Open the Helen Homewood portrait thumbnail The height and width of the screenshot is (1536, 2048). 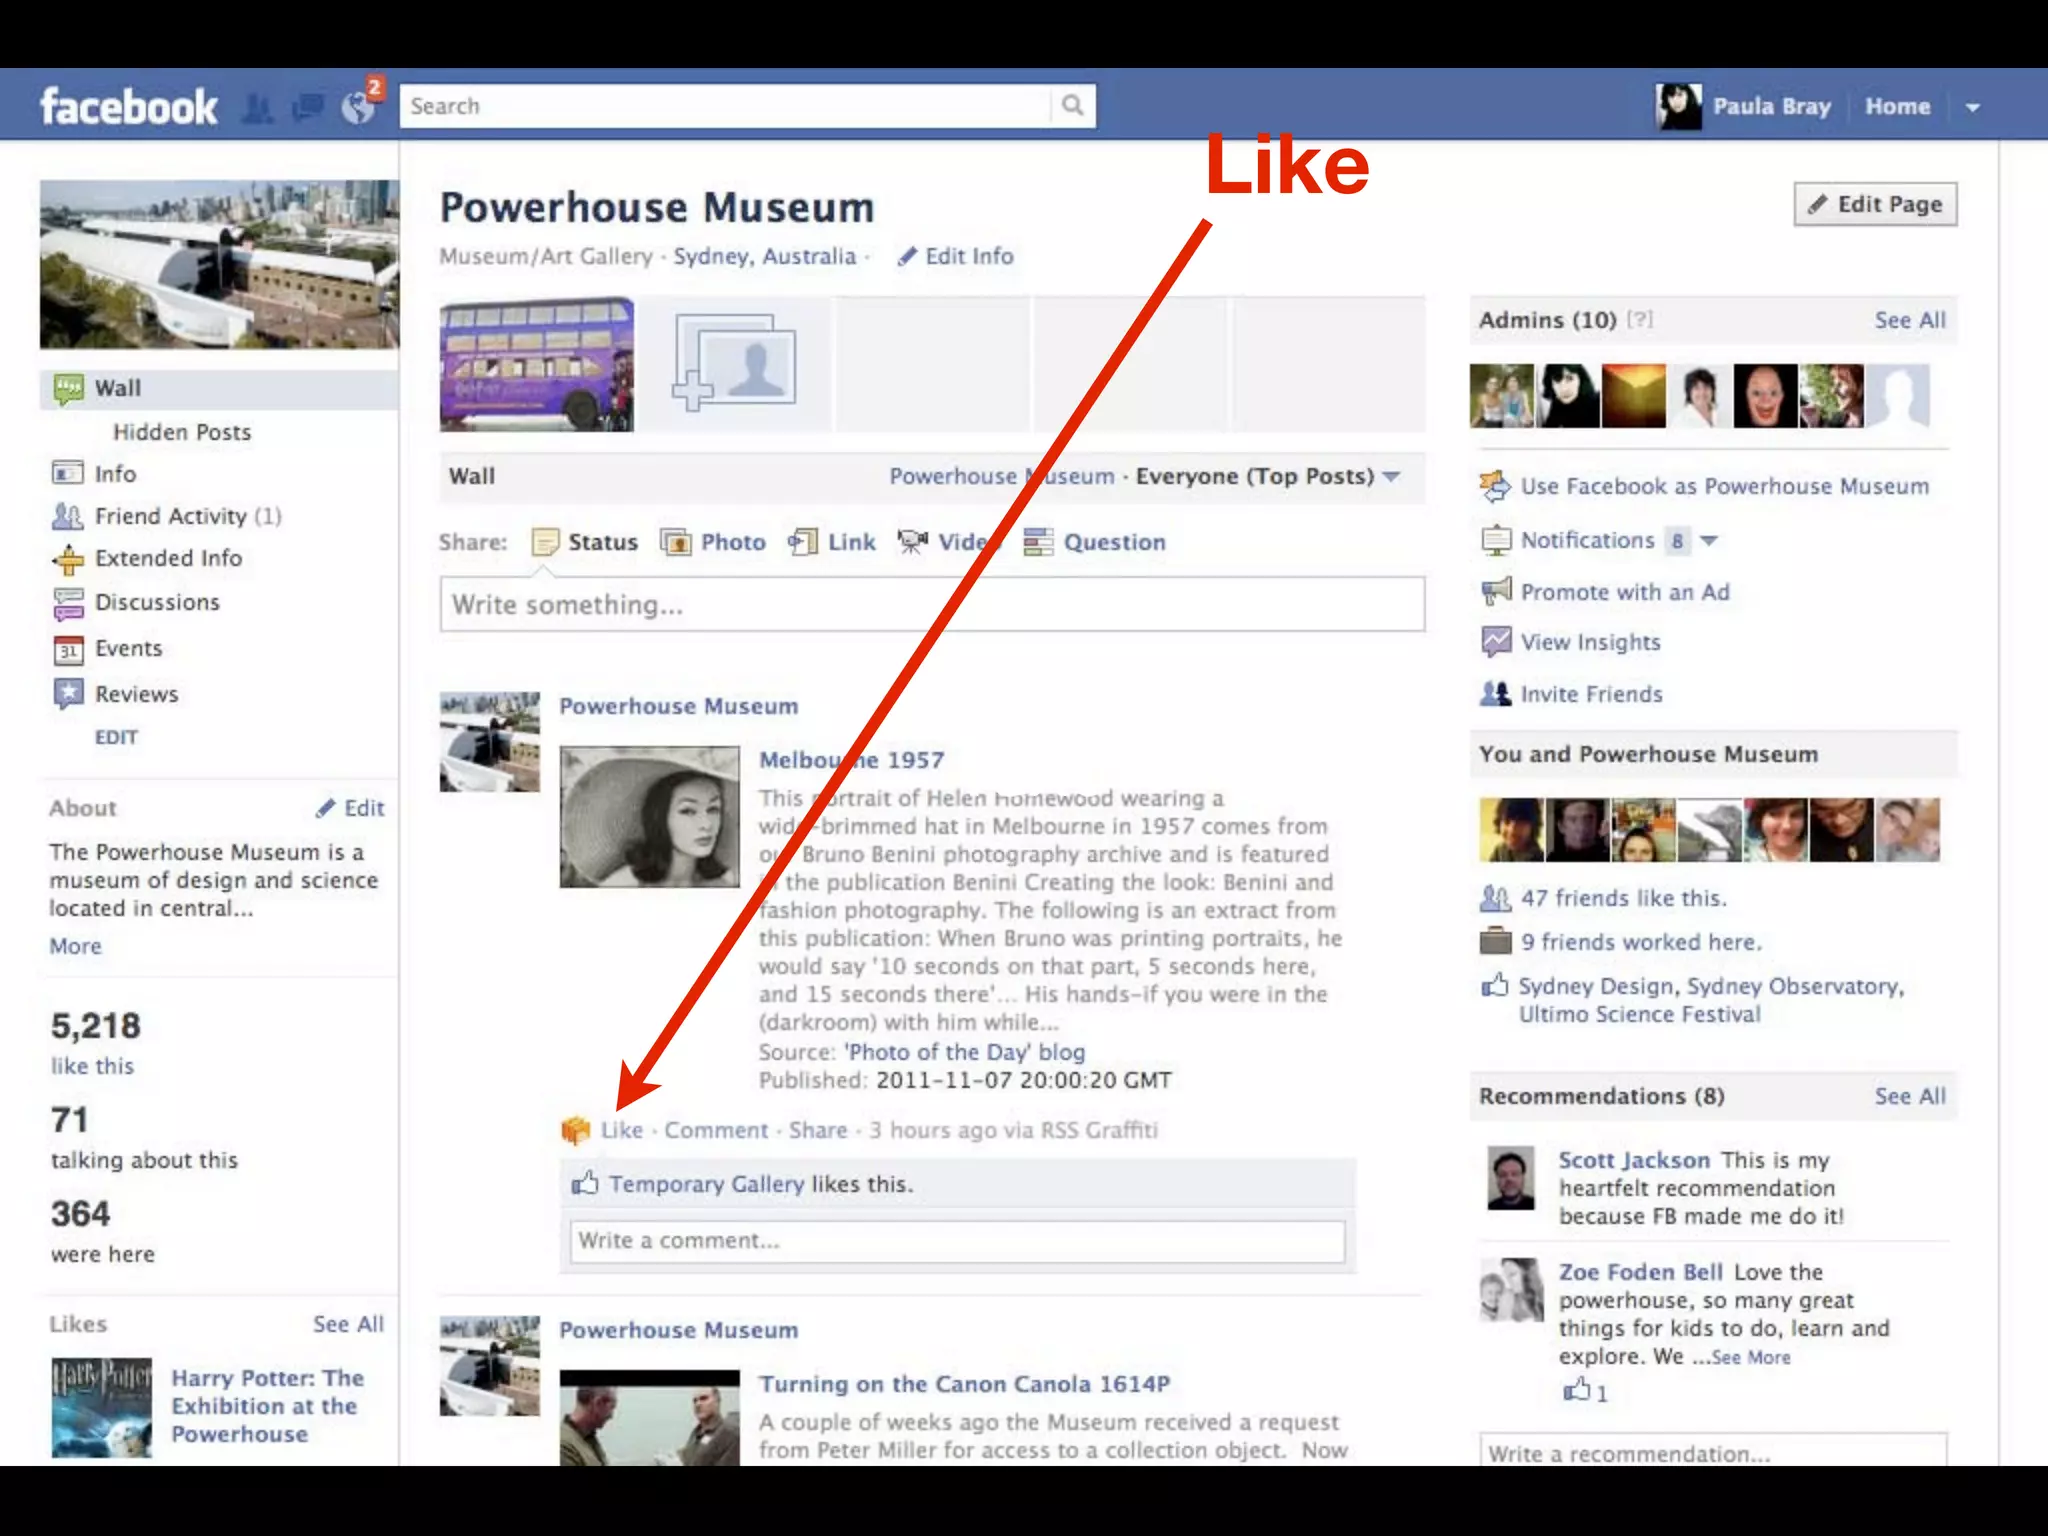(649, 816)
